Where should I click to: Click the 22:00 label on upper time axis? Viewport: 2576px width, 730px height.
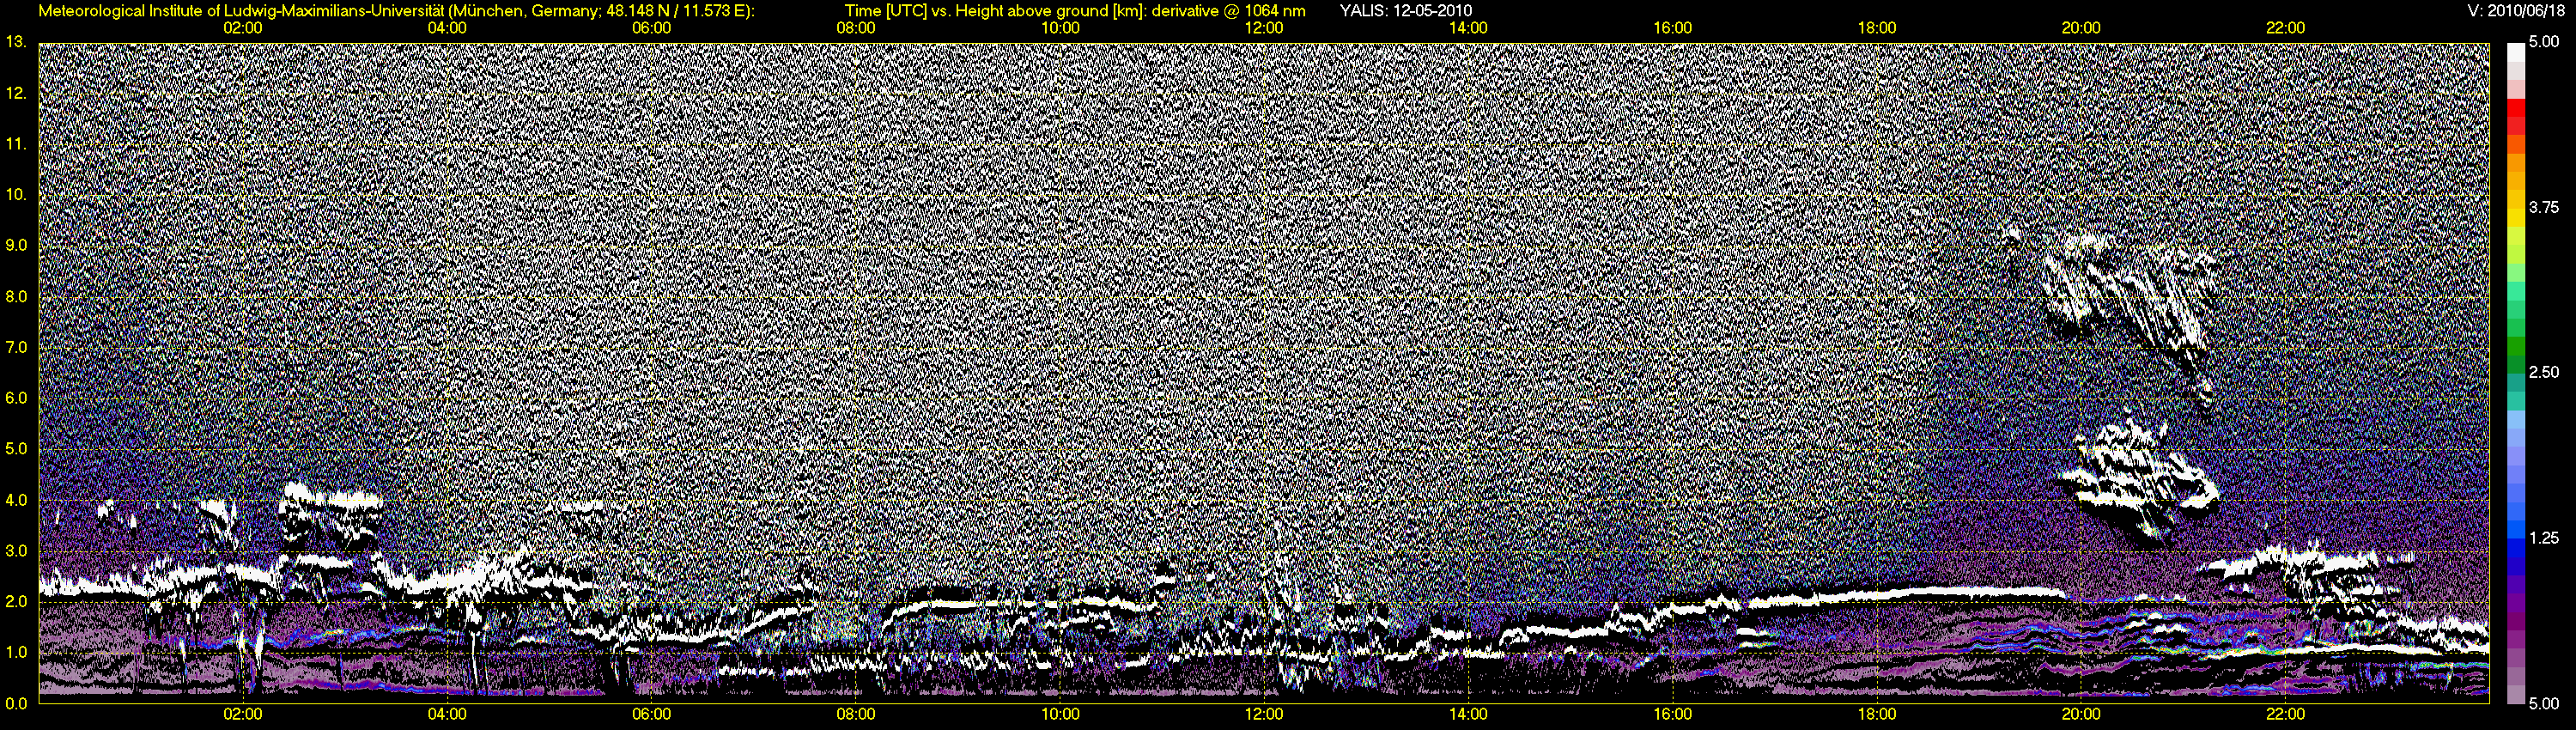coord(2286,28)
